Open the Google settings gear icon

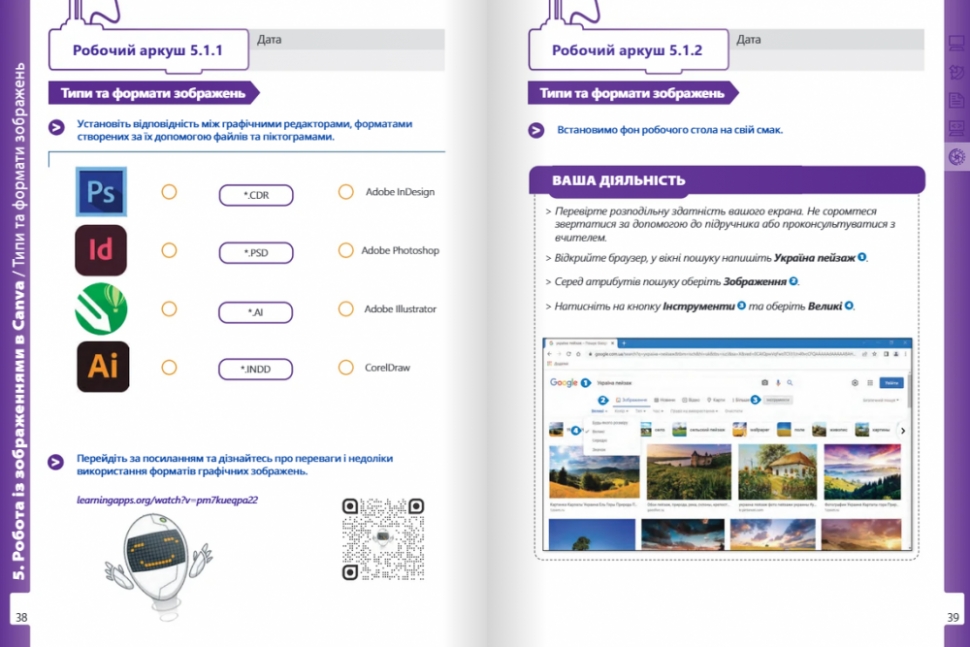click(x=855, y=383)
